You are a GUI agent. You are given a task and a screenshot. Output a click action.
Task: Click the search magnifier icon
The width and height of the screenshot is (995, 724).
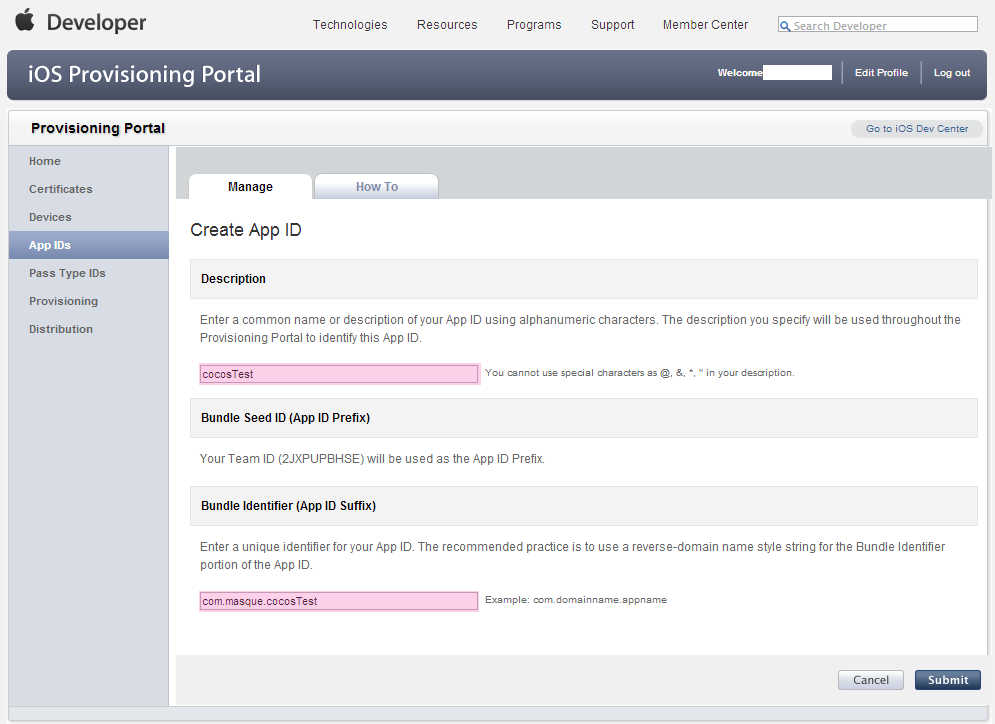[x=785, y=26]
